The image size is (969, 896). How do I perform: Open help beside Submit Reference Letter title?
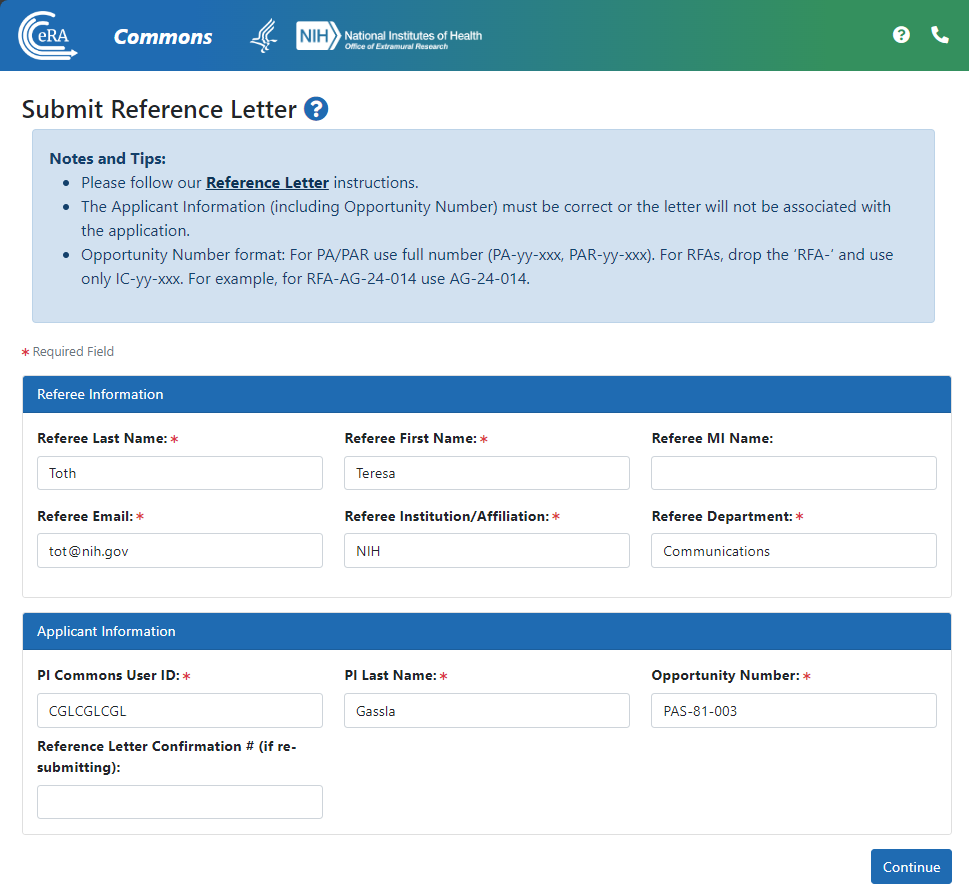pos(315,108)
